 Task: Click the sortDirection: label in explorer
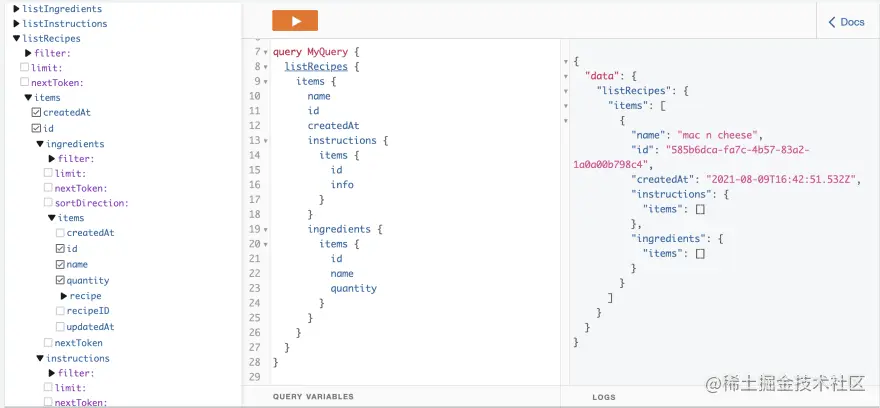coord(91,203)
